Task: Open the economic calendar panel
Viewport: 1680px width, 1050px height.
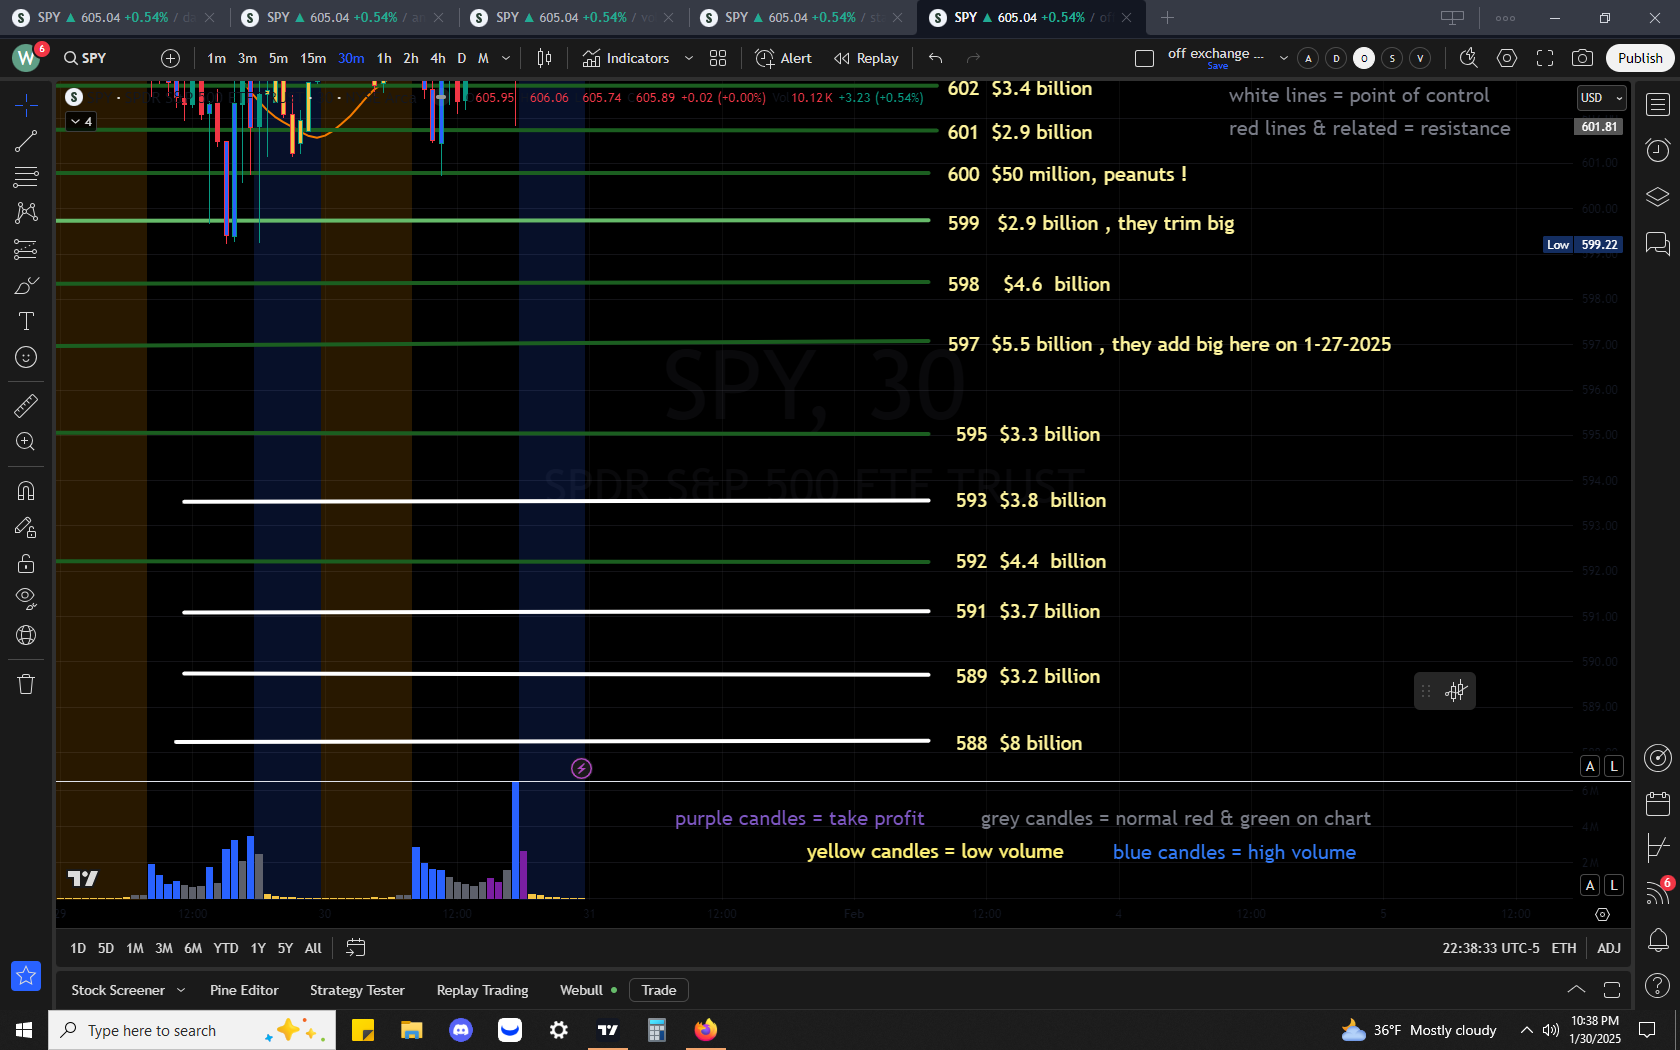Action: pyautogui.click(x=1658, y=803)
